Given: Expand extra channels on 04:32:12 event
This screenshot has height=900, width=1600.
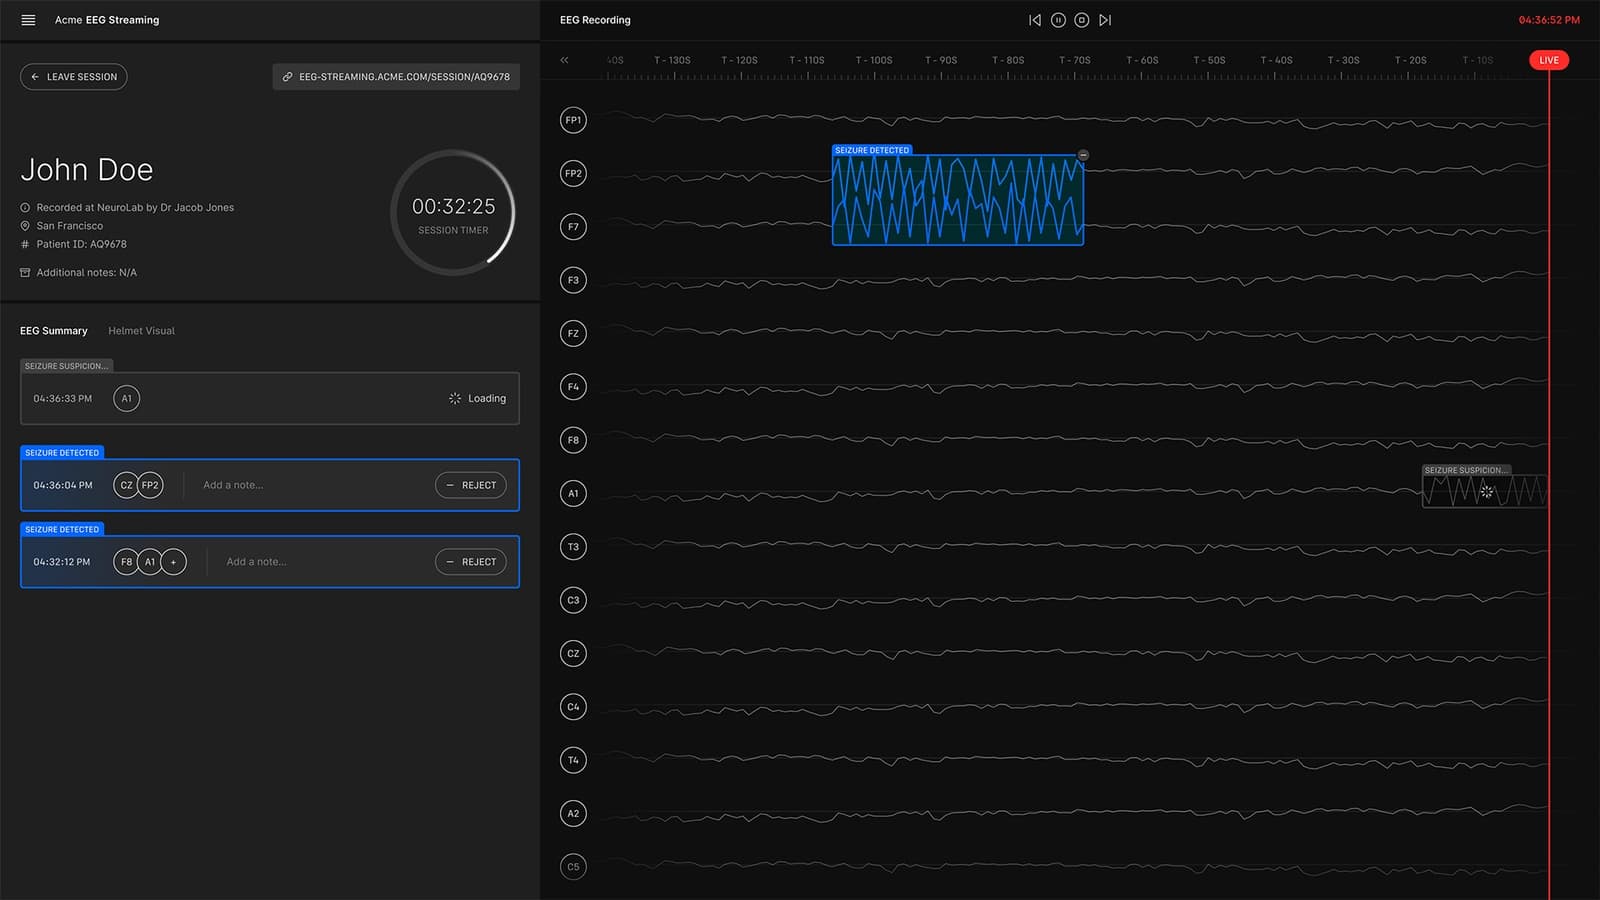Looking at the screenshot, I should coord(174,562).
